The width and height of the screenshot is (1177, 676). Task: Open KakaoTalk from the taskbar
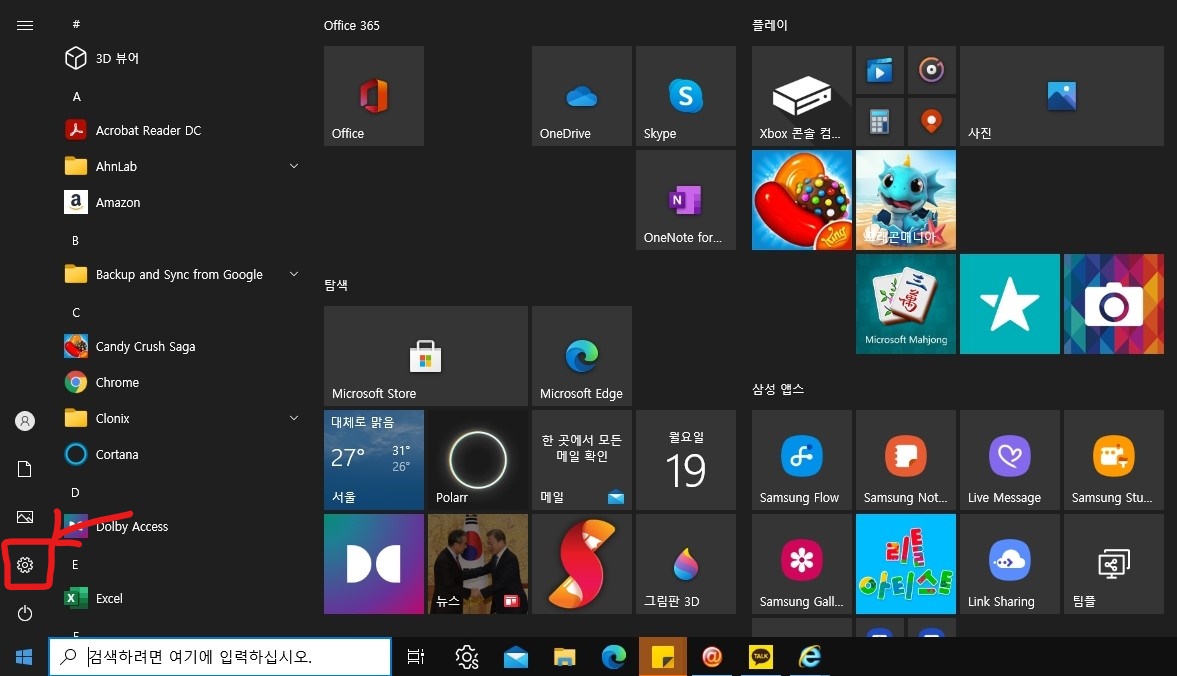click(x=760, y=657)
